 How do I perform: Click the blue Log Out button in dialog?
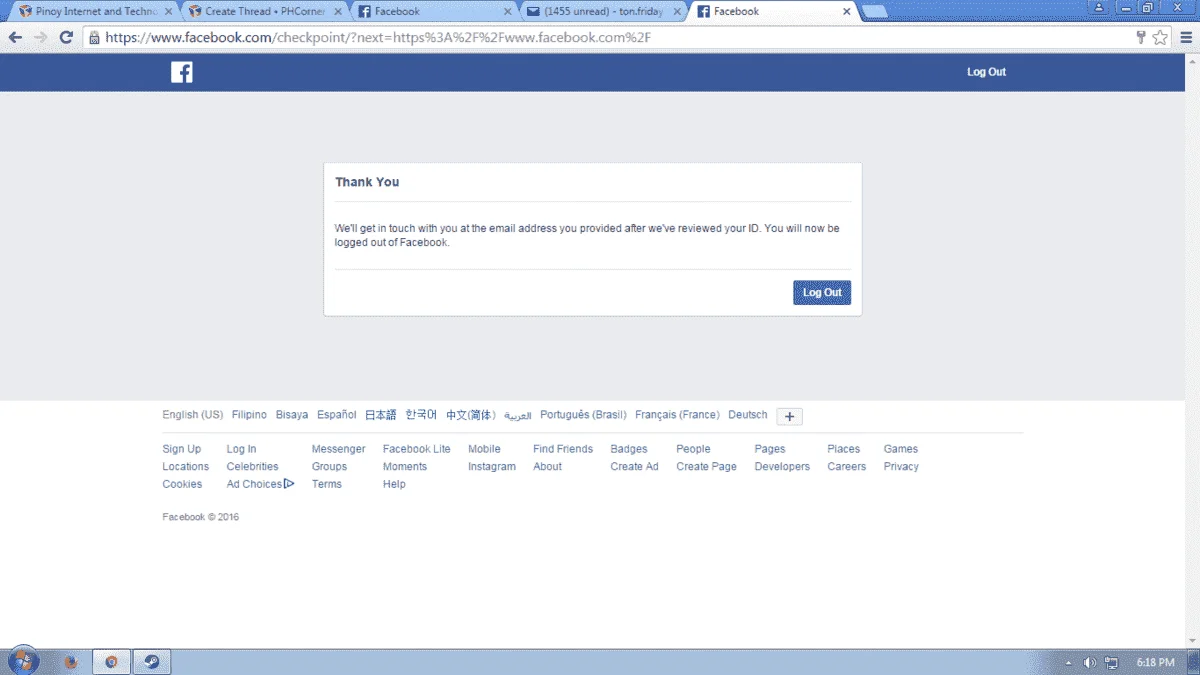822,292
